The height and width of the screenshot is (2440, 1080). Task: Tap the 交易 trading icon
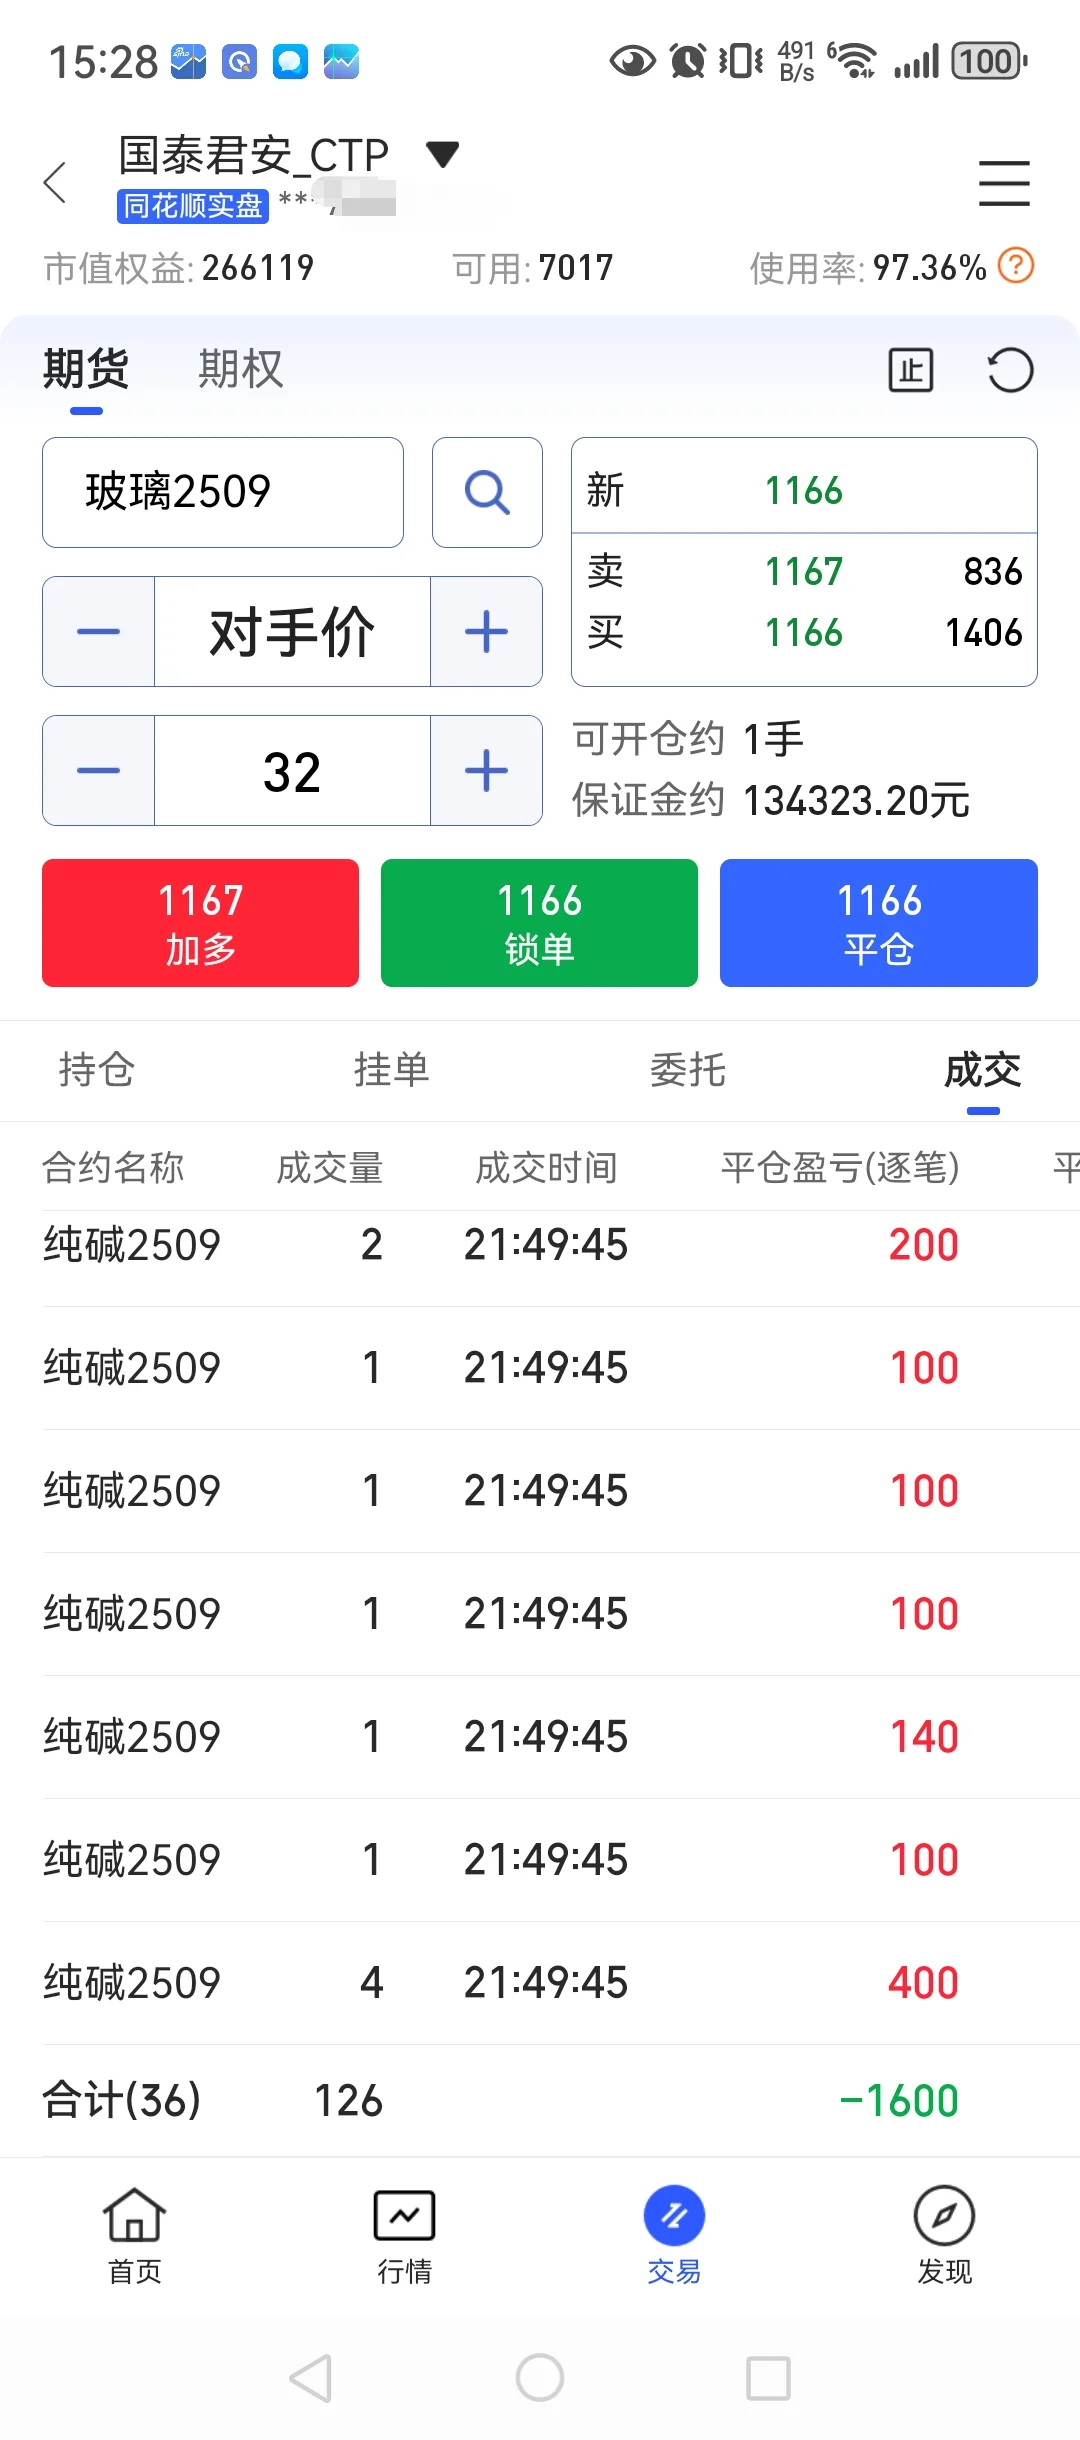(x=674, y=2236)
